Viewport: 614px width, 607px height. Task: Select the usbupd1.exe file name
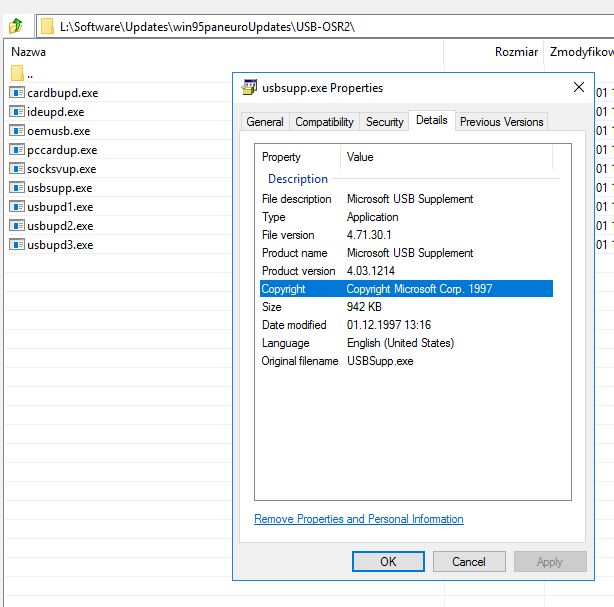[x=60, y=207]
